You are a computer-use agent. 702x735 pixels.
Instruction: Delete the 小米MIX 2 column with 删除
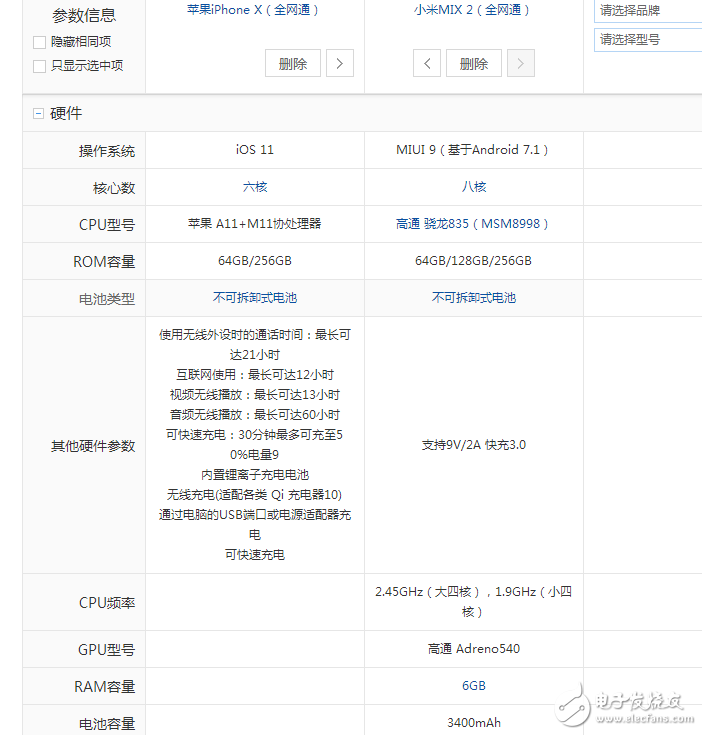[x=474, y=63]
